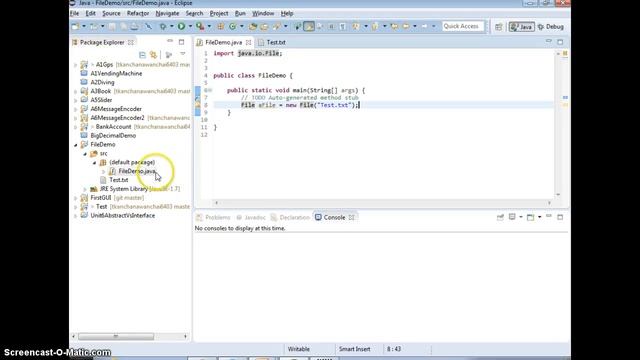Viewport: 640px width, 360px height.
Task: Open the Help menu
Action: [287, 13]
